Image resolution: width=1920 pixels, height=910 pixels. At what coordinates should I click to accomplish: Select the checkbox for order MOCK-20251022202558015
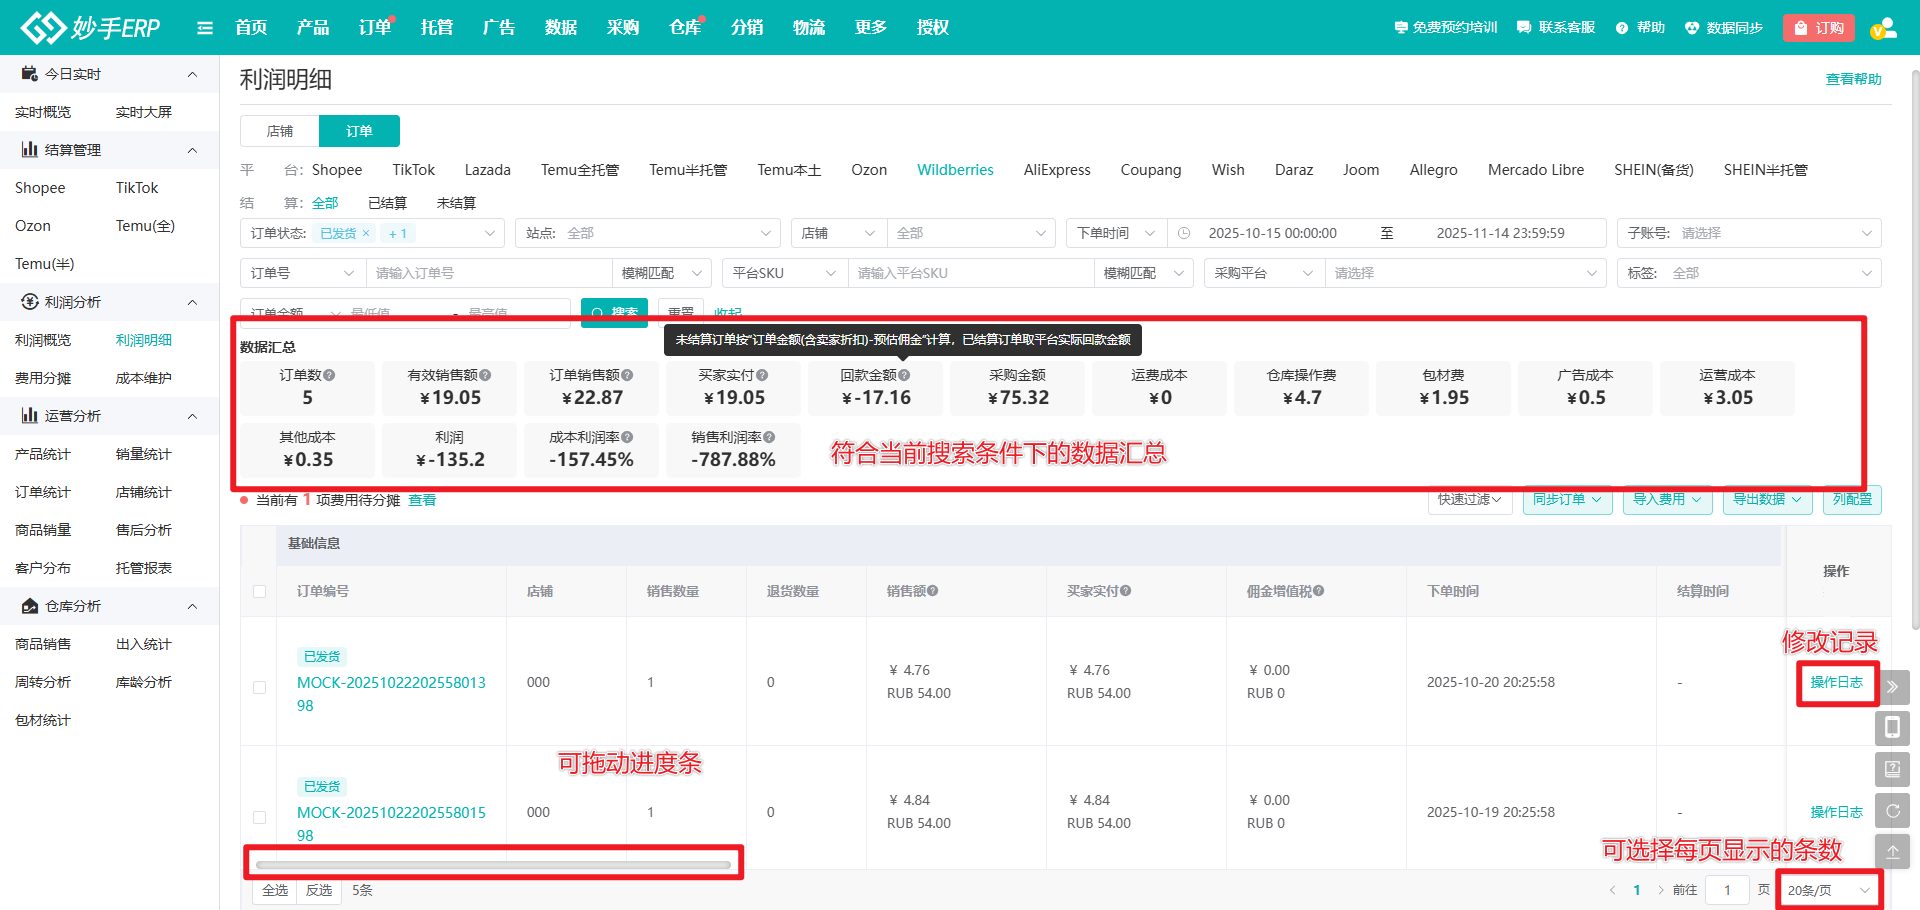[260, 817]
